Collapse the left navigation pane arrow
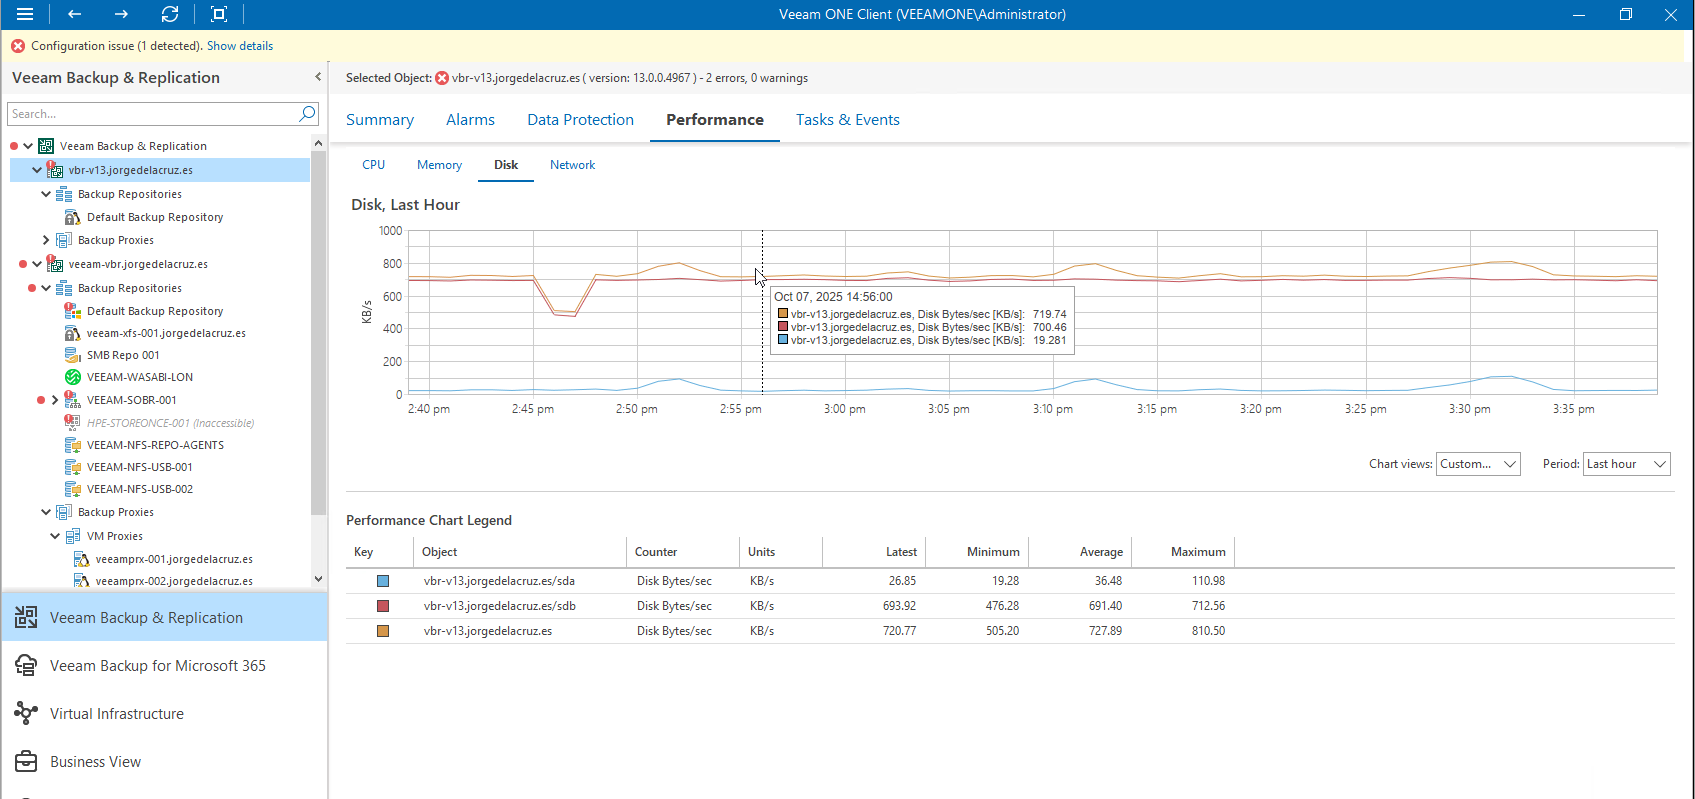Viewport: 1695px width, 799px height. click(318, 77)
